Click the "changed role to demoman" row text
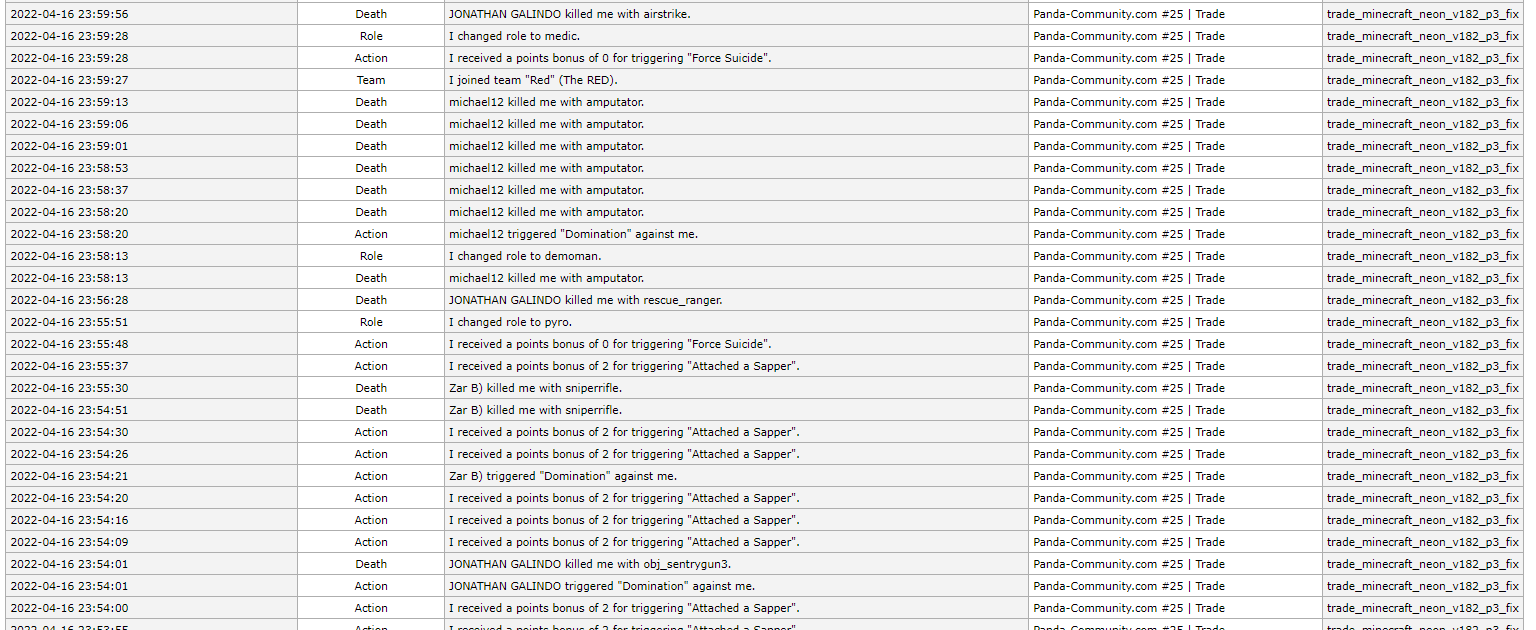 (524, 256)
